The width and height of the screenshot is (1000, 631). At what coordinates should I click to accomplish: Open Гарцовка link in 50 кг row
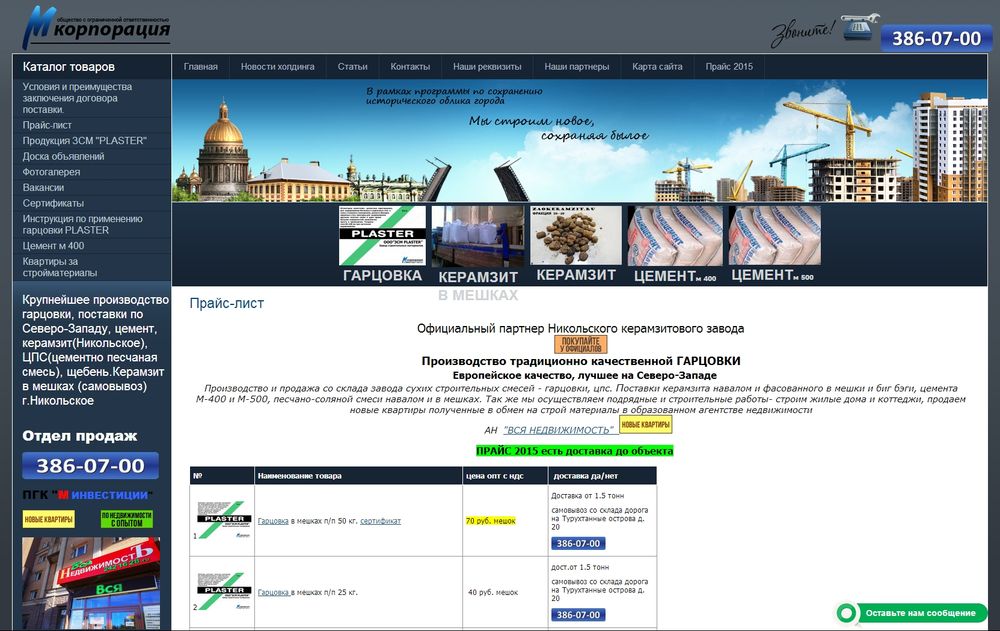point(273,521)
